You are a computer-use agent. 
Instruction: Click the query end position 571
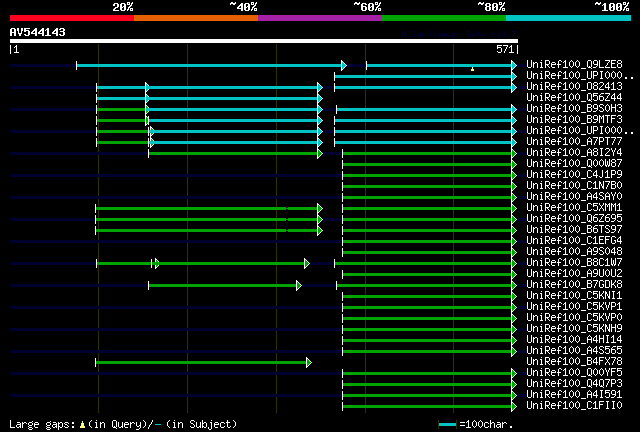505,49
